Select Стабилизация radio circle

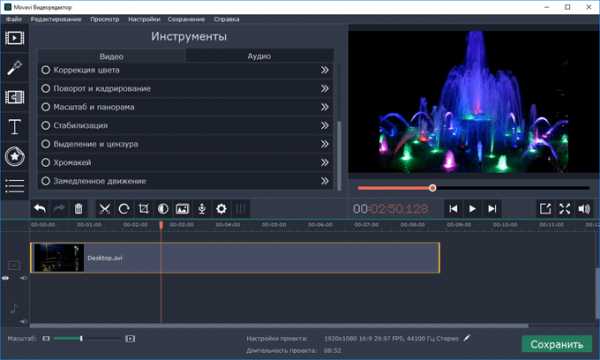click(46, 125)
